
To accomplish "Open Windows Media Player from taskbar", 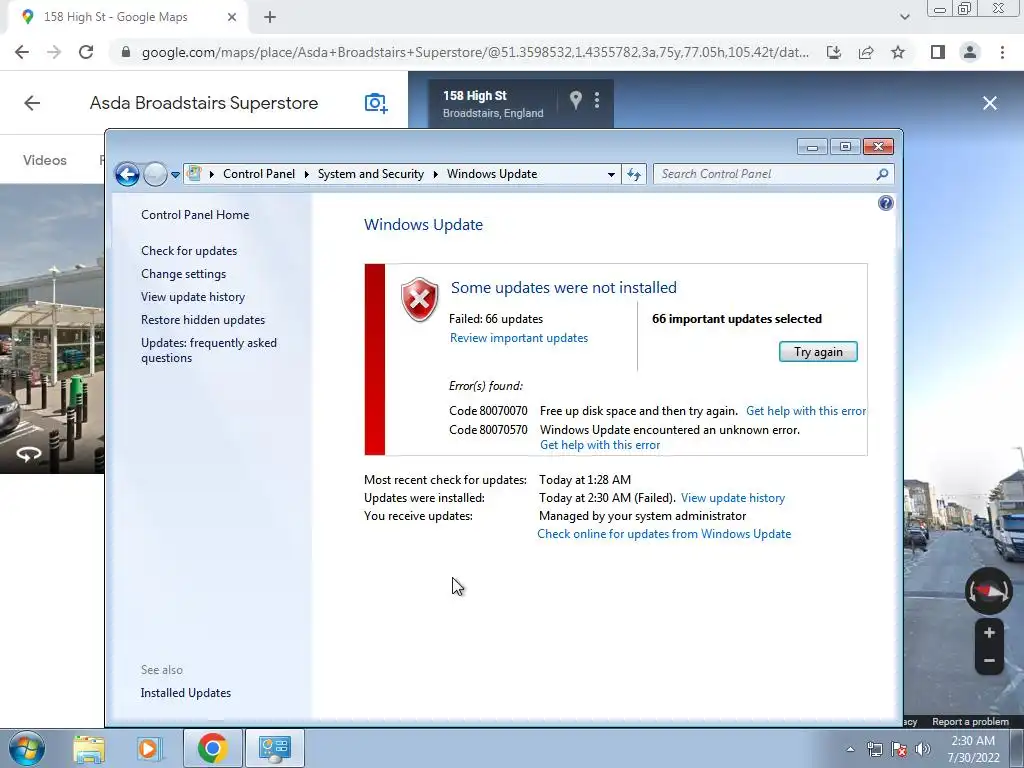I will coord(148,748).
